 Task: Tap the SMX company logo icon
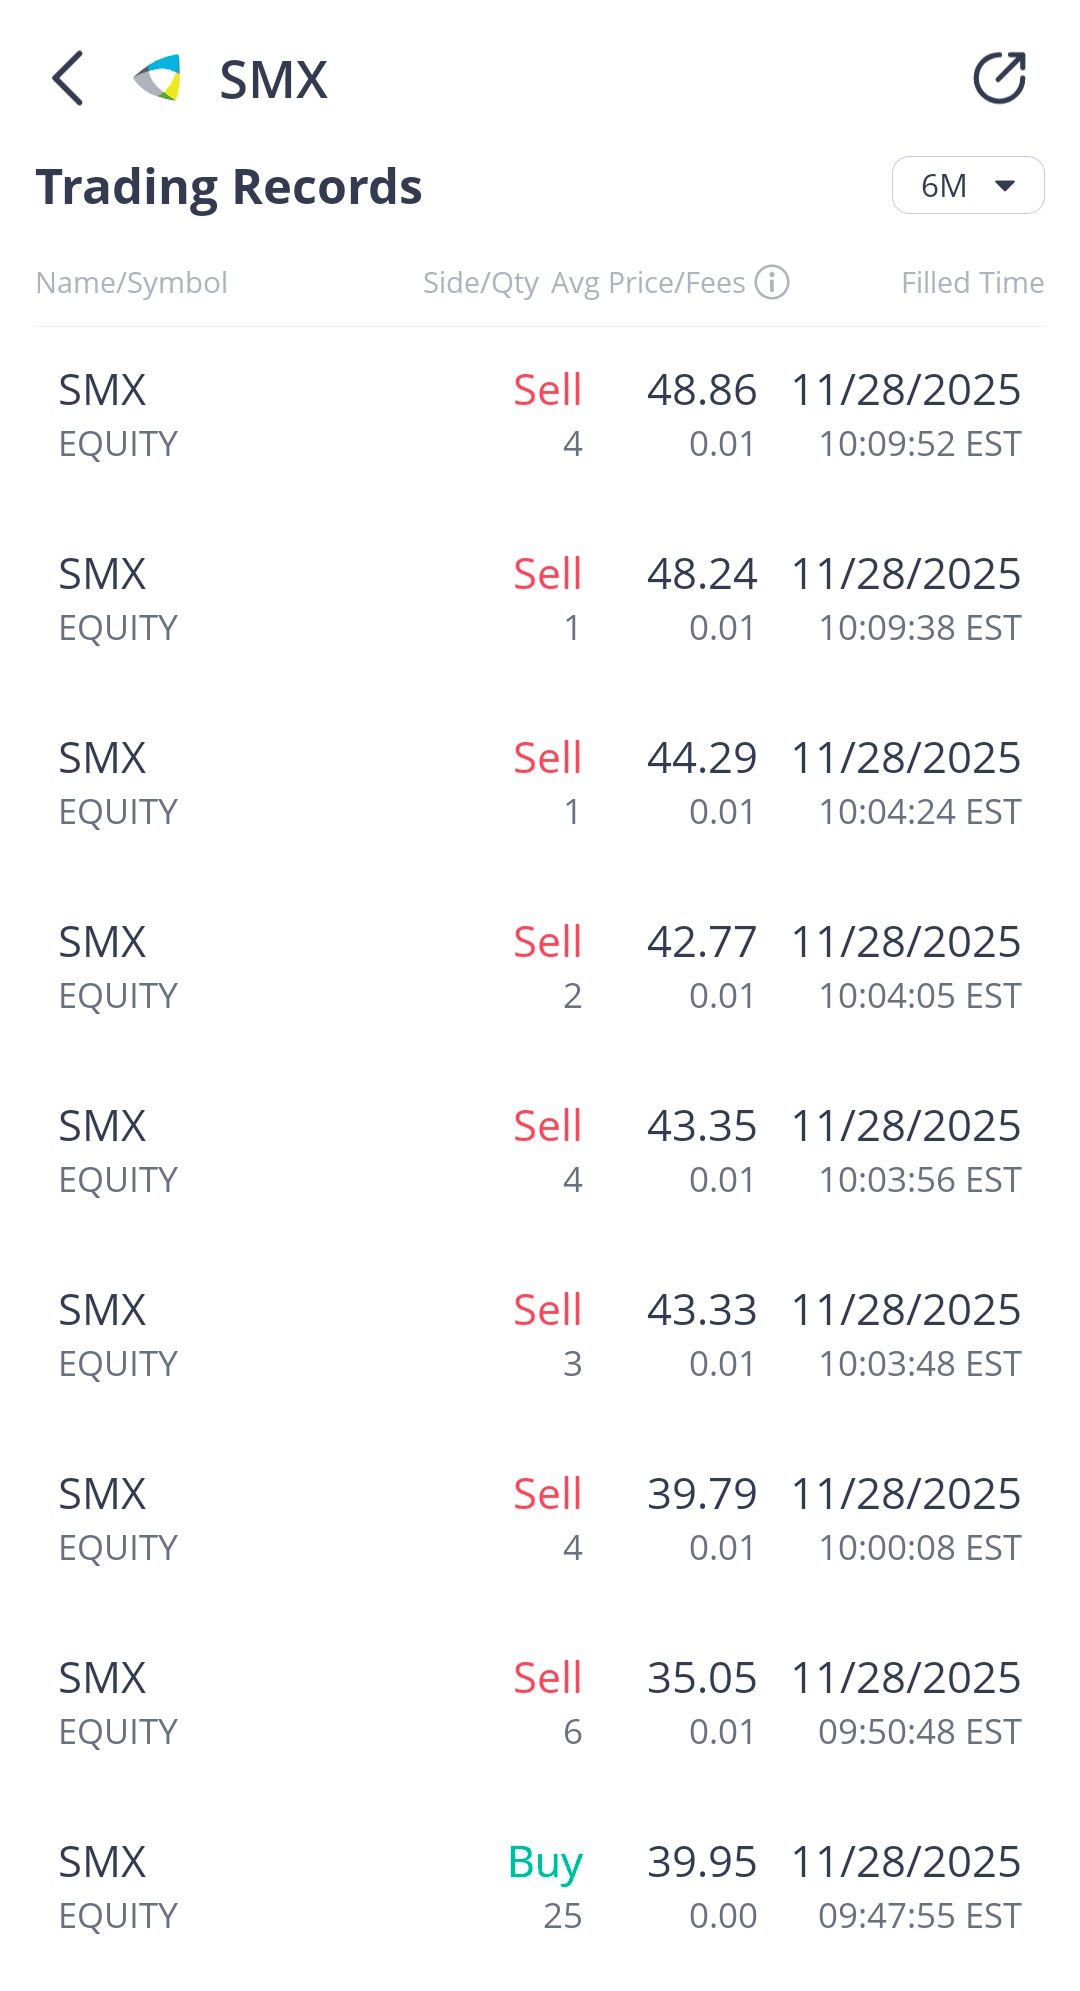(x=158, y=78)
